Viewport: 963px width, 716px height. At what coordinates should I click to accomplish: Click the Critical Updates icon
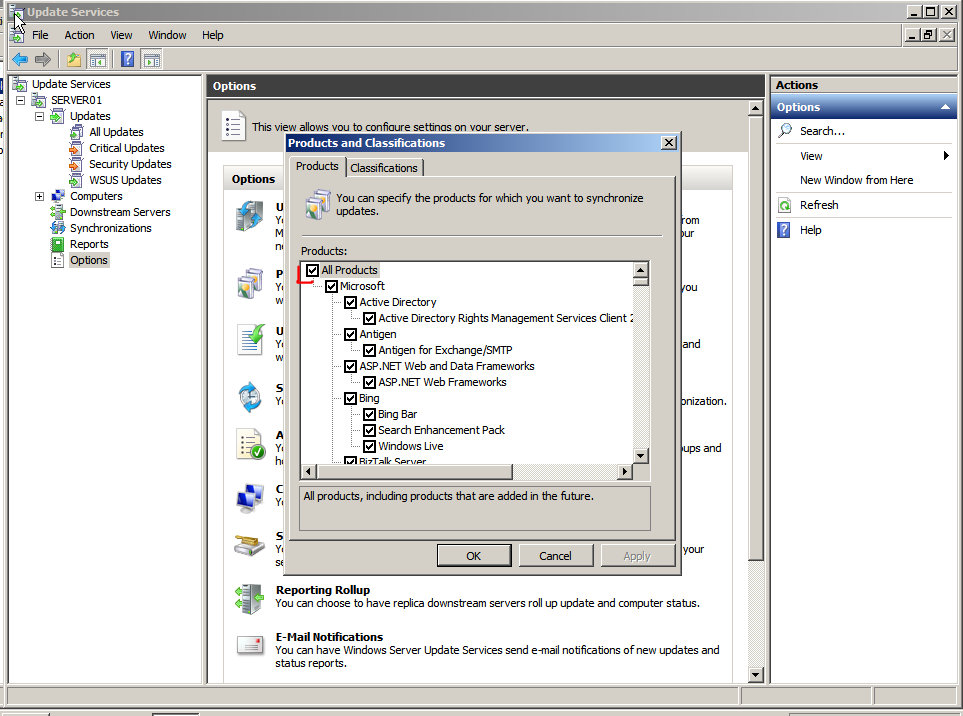(77, 148)
